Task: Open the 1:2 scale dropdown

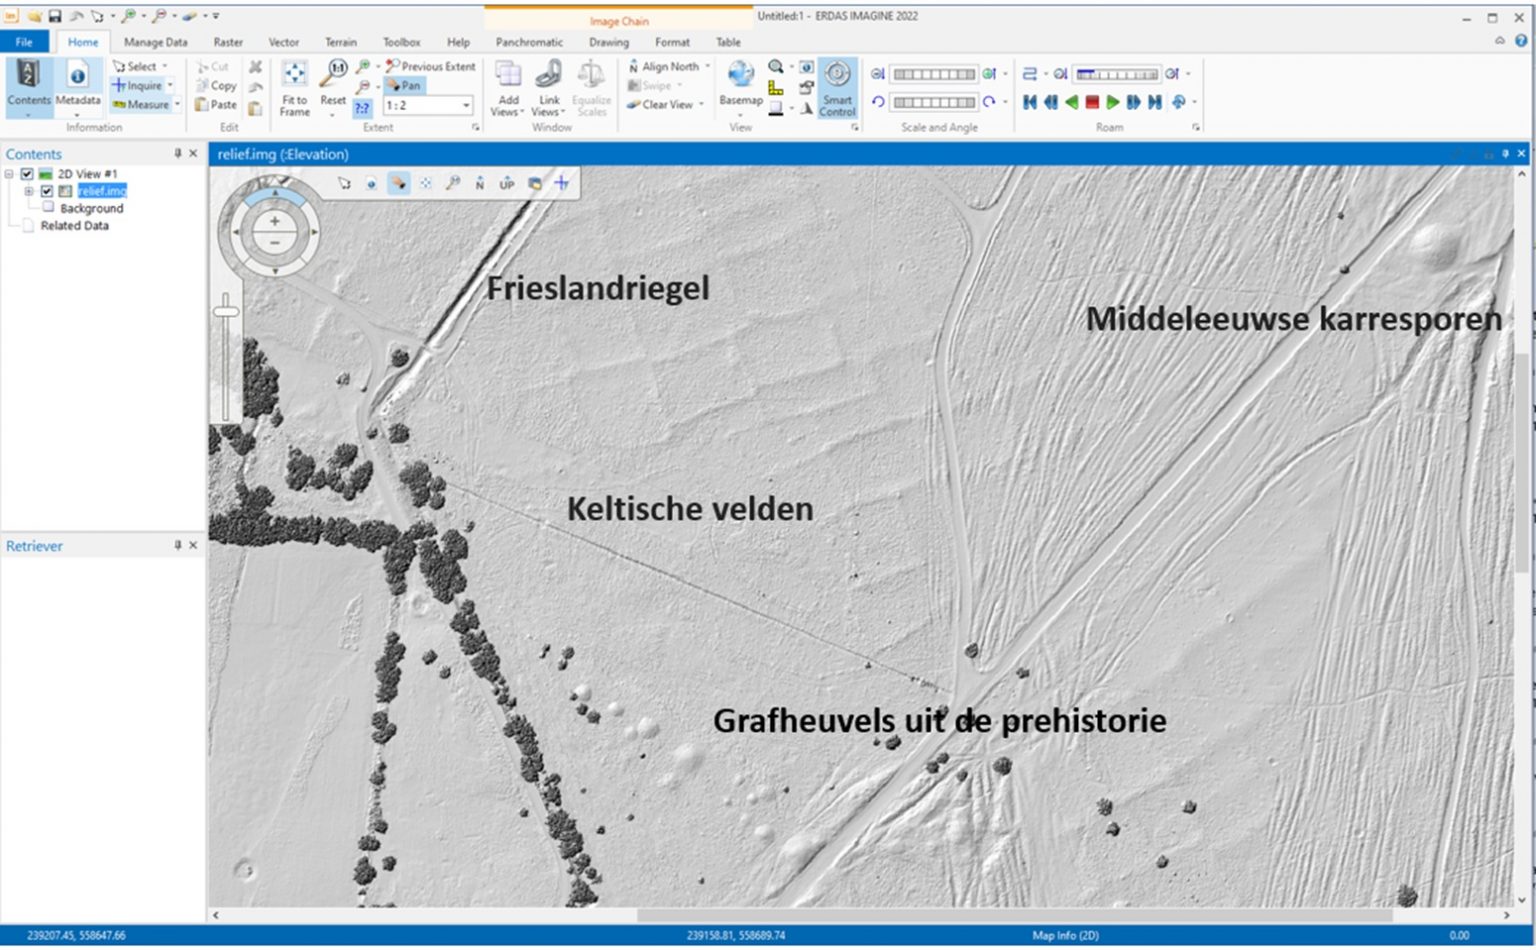Action: [466, 105]
